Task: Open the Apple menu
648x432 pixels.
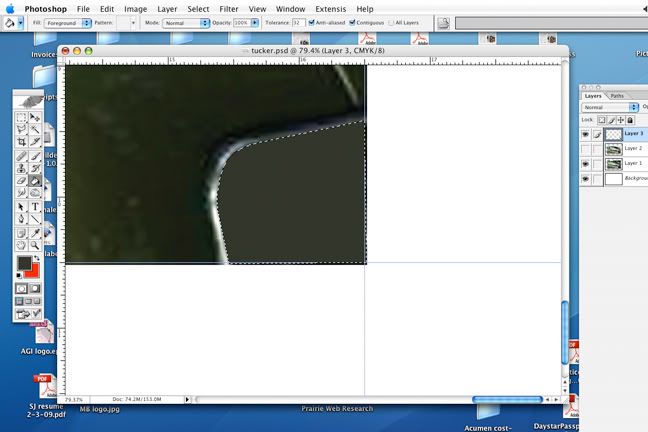Action: tap(10, 9)
